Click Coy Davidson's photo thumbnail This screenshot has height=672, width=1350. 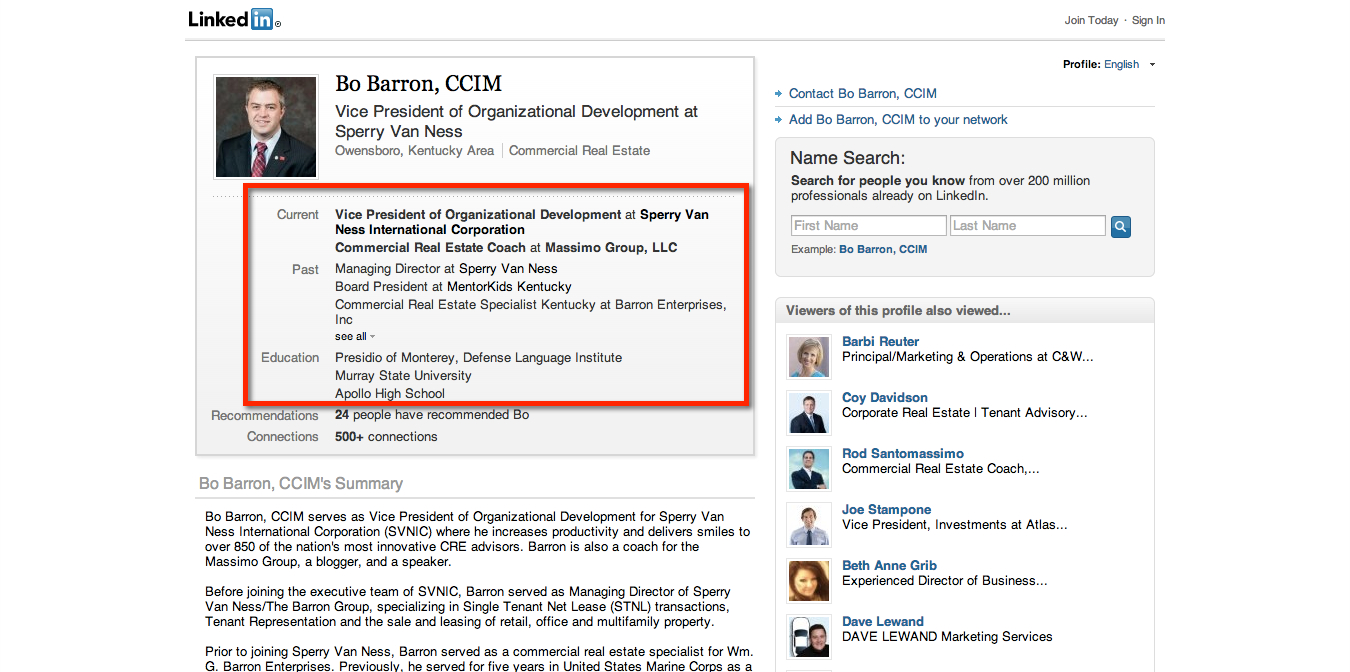click(808, 413)
